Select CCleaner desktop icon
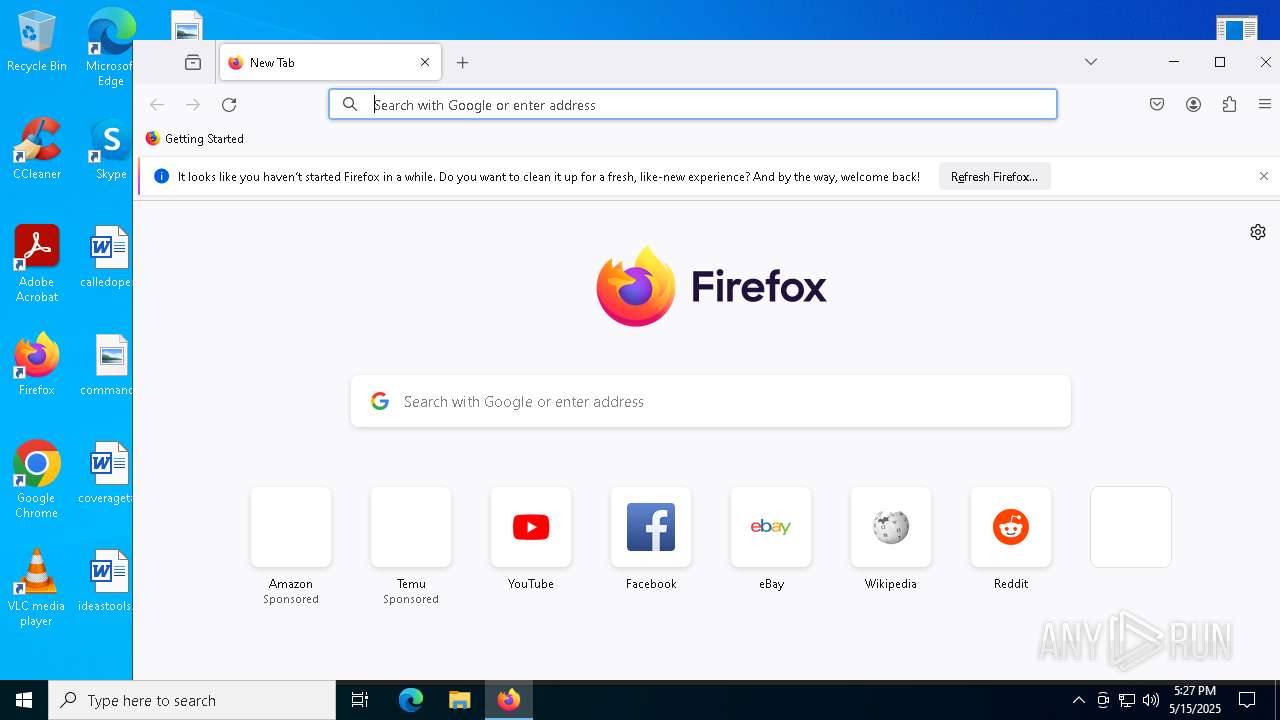 tap(37, 149)
